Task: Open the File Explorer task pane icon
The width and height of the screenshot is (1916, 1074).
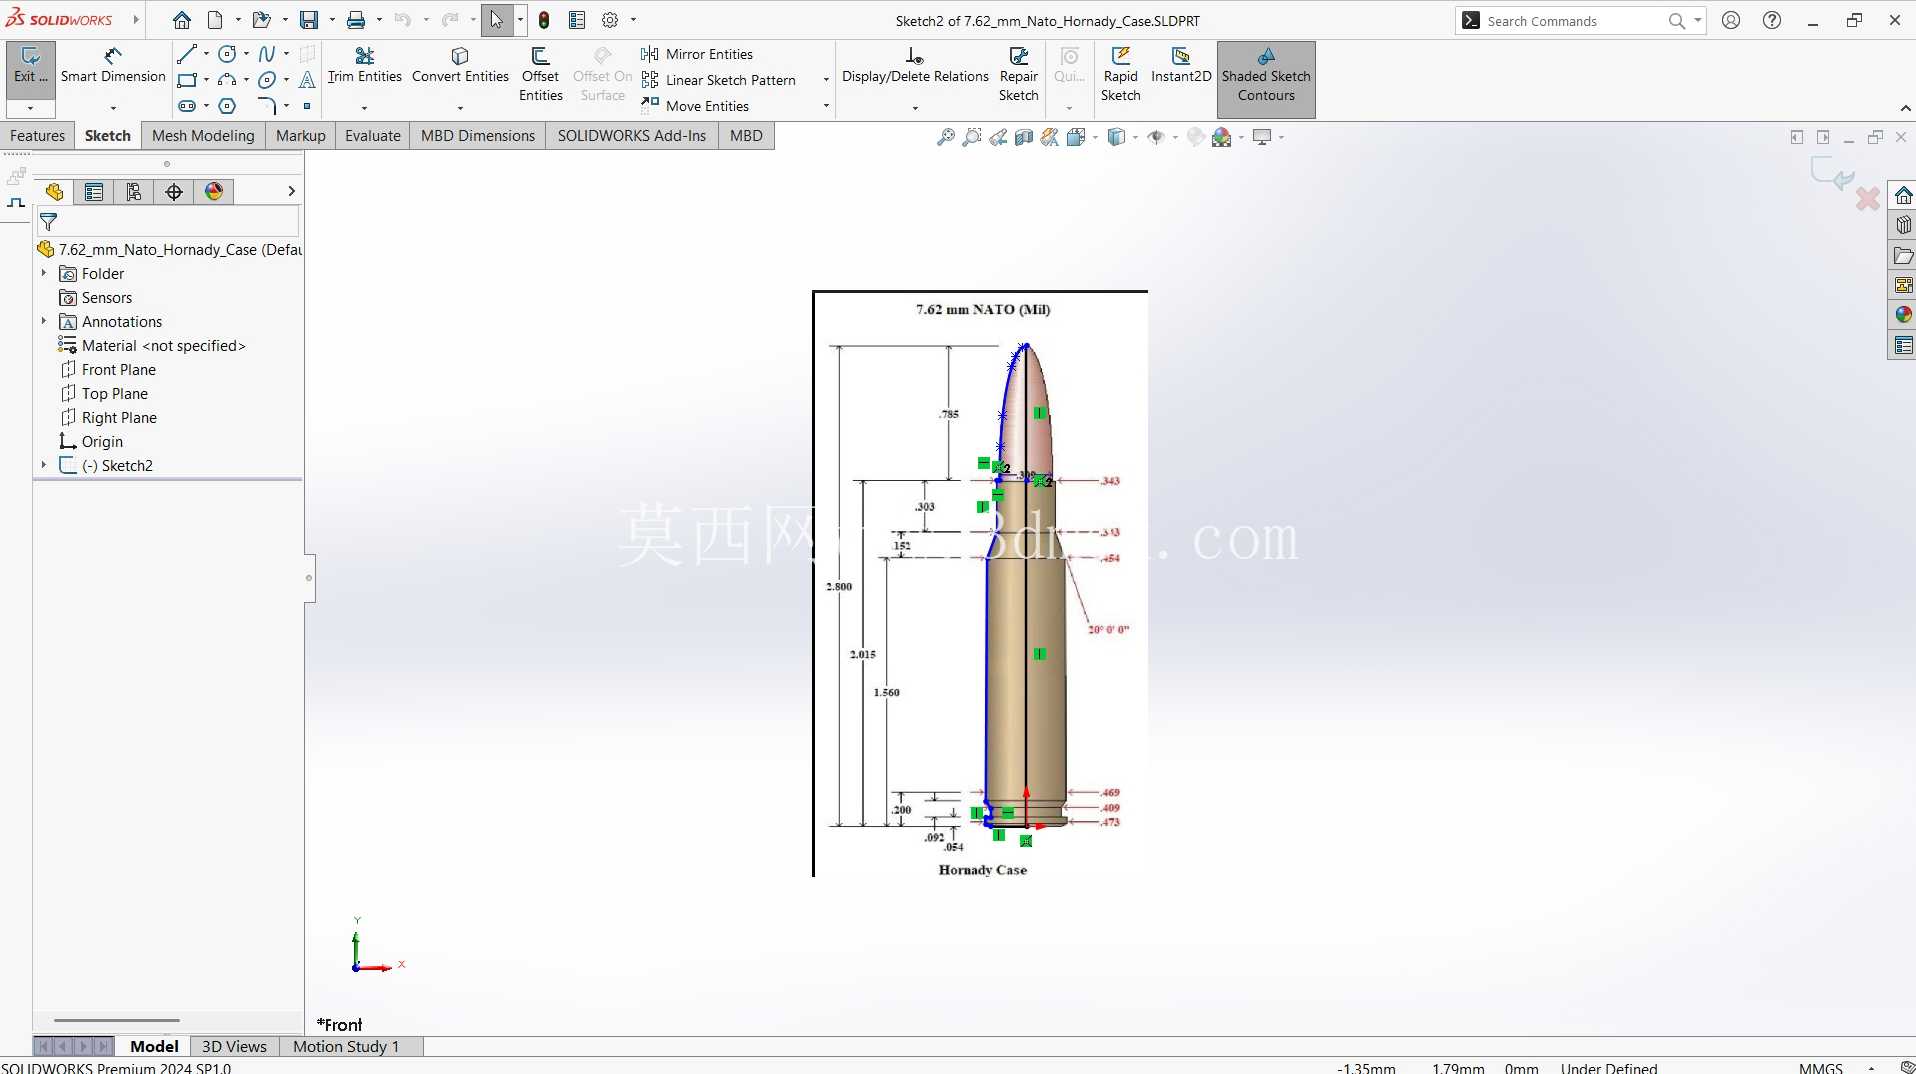Action: (x=1903, y=256)
